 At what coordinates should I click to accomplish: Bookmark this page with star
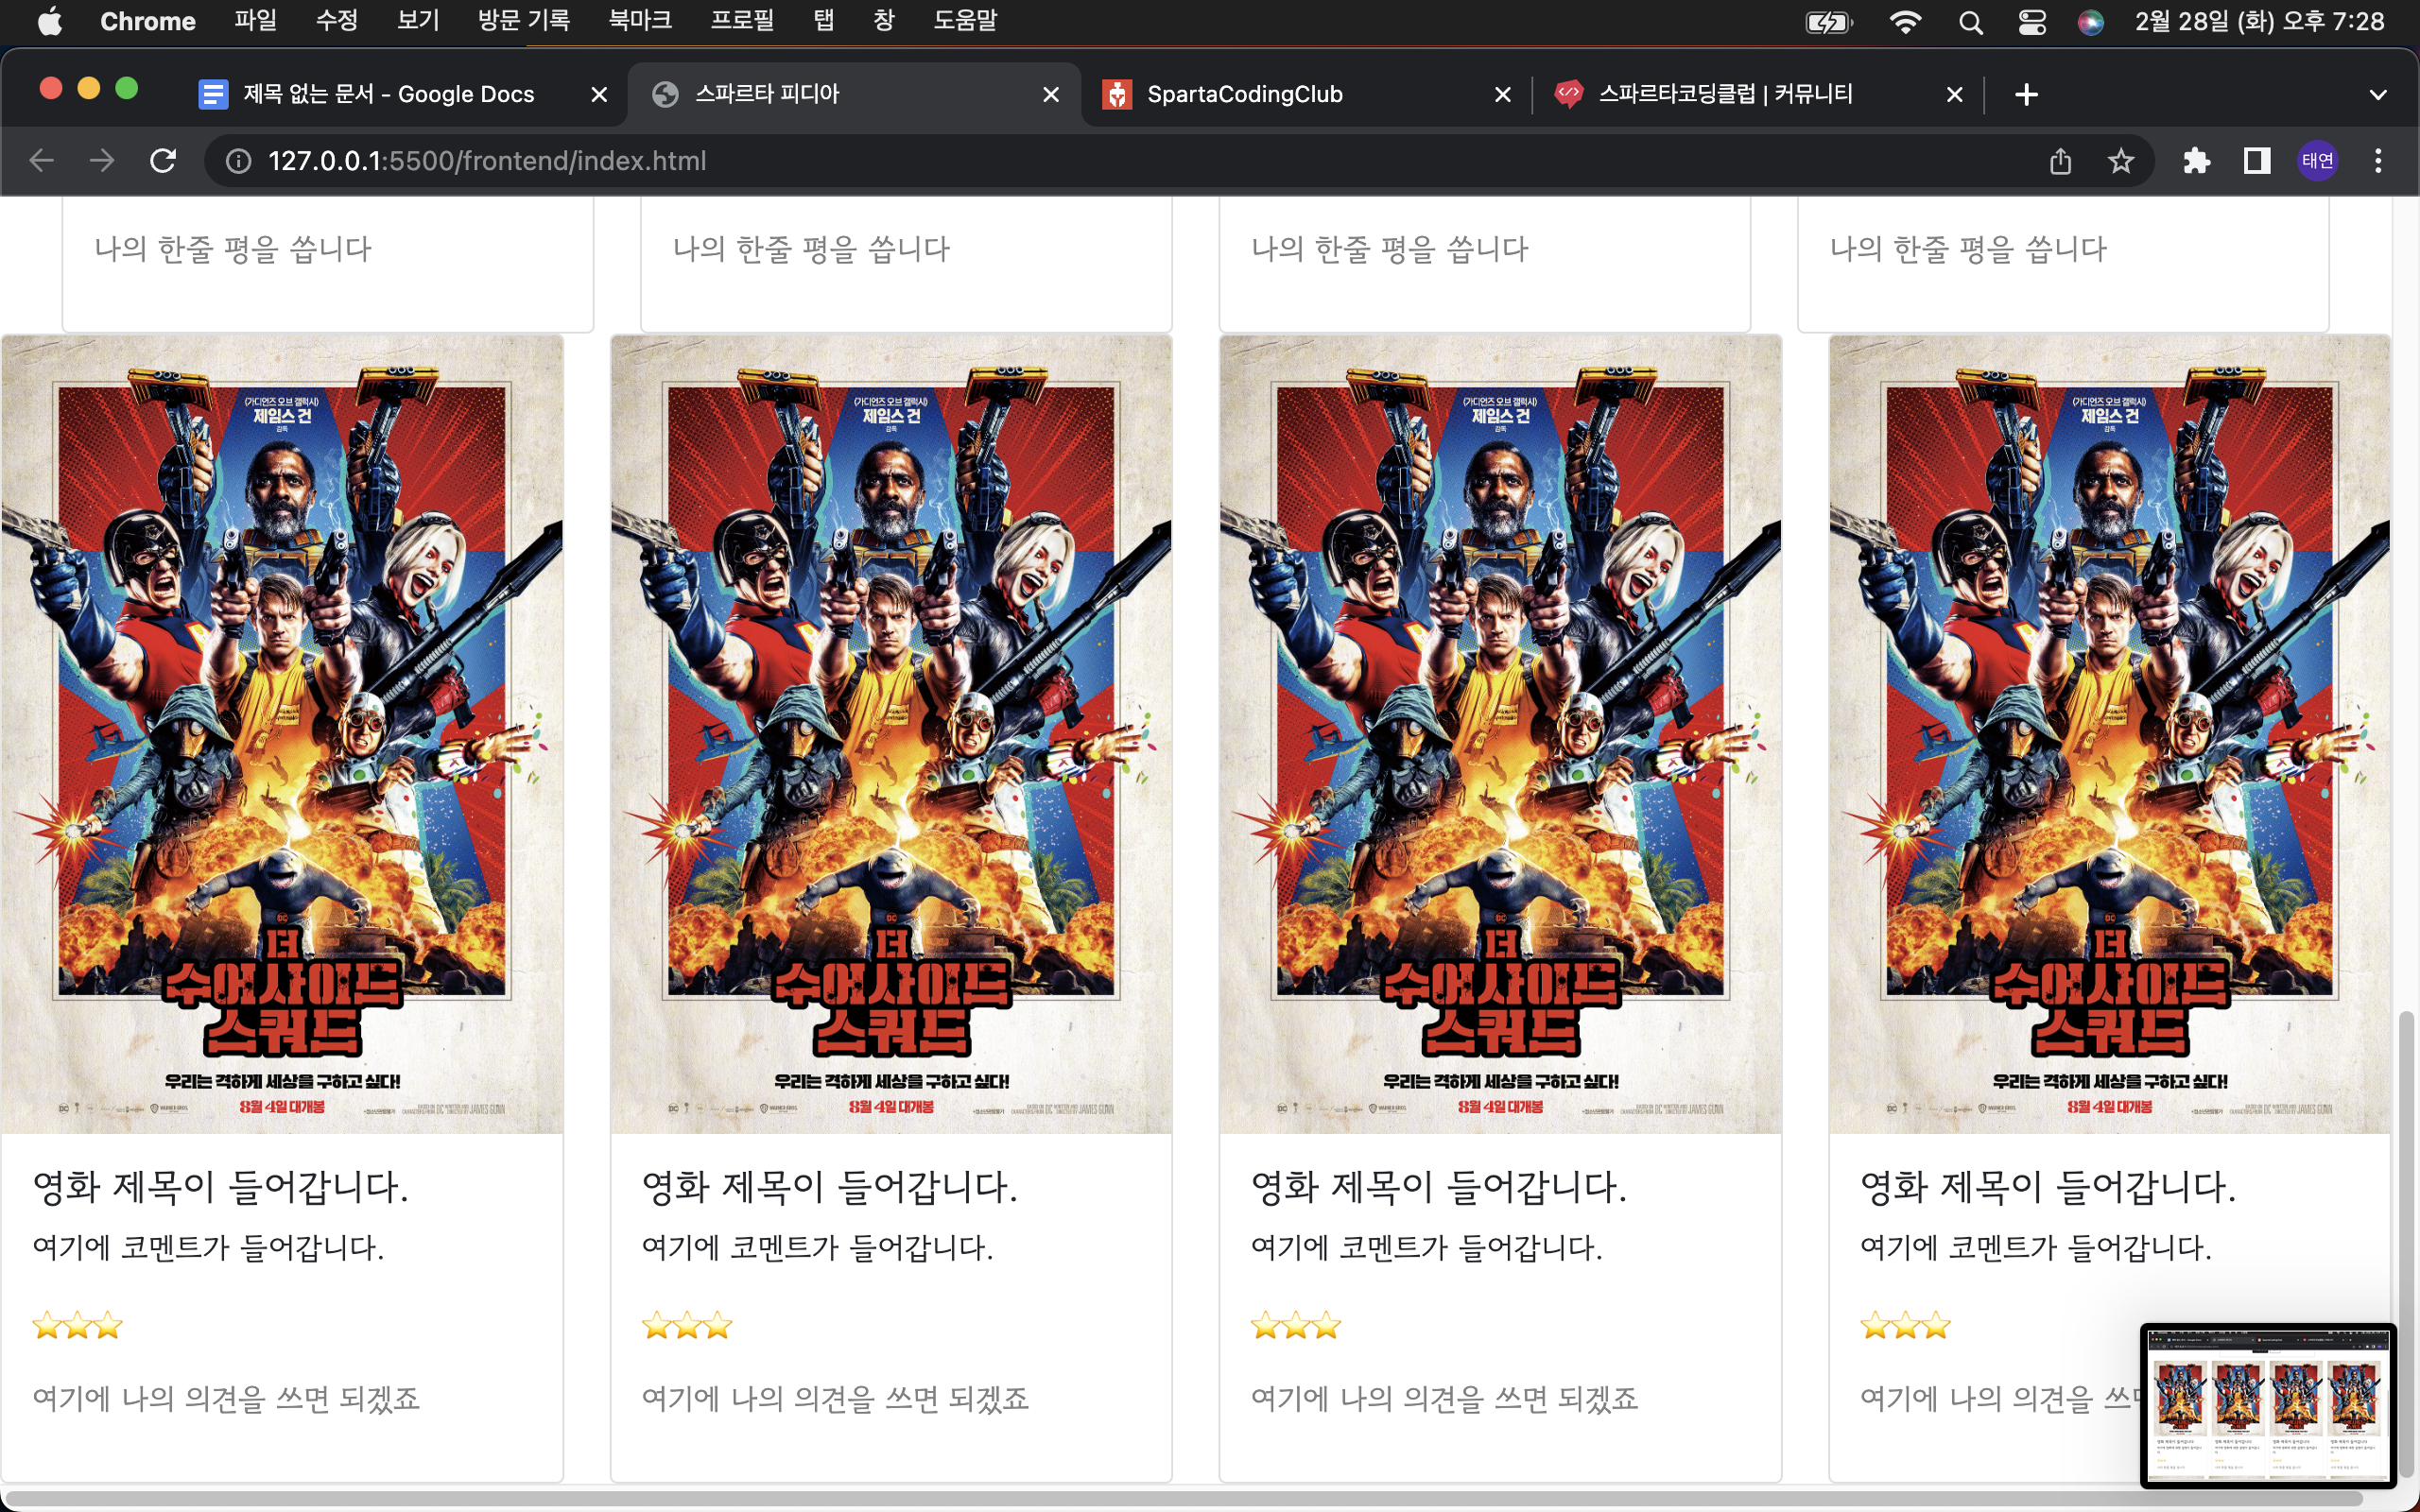coord(2121,161)
